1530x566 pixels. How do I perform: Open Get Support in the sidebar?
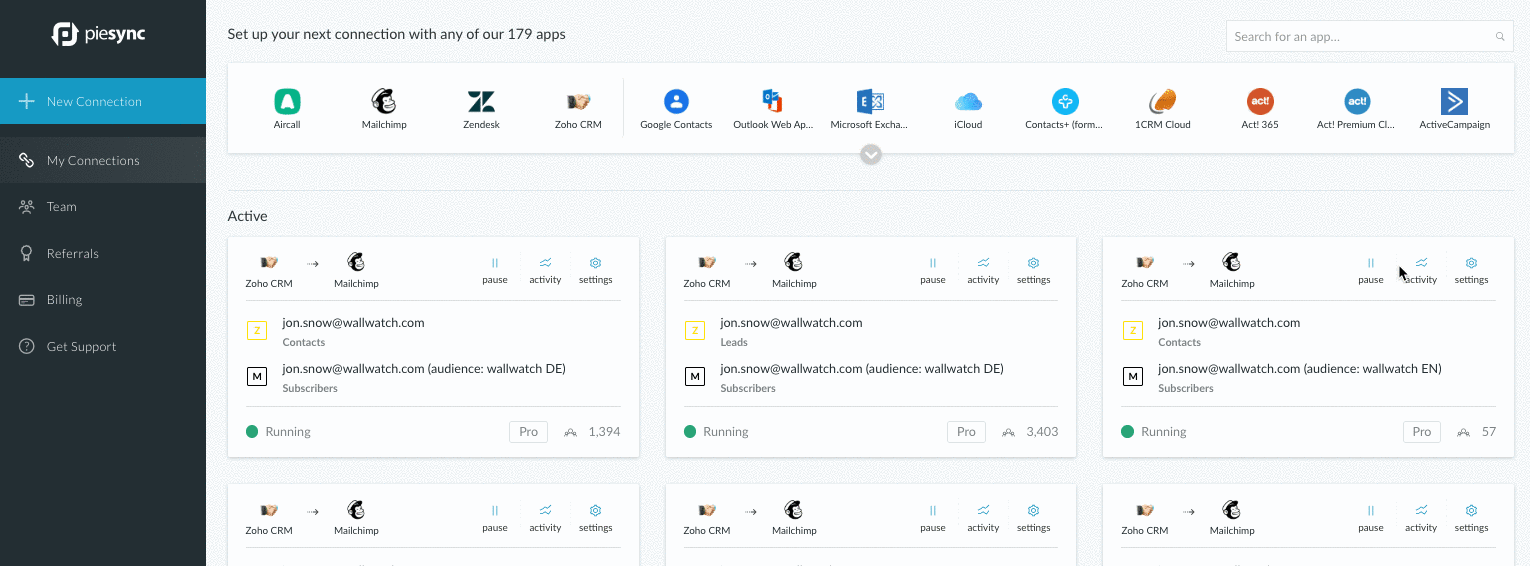coord(103,346)
